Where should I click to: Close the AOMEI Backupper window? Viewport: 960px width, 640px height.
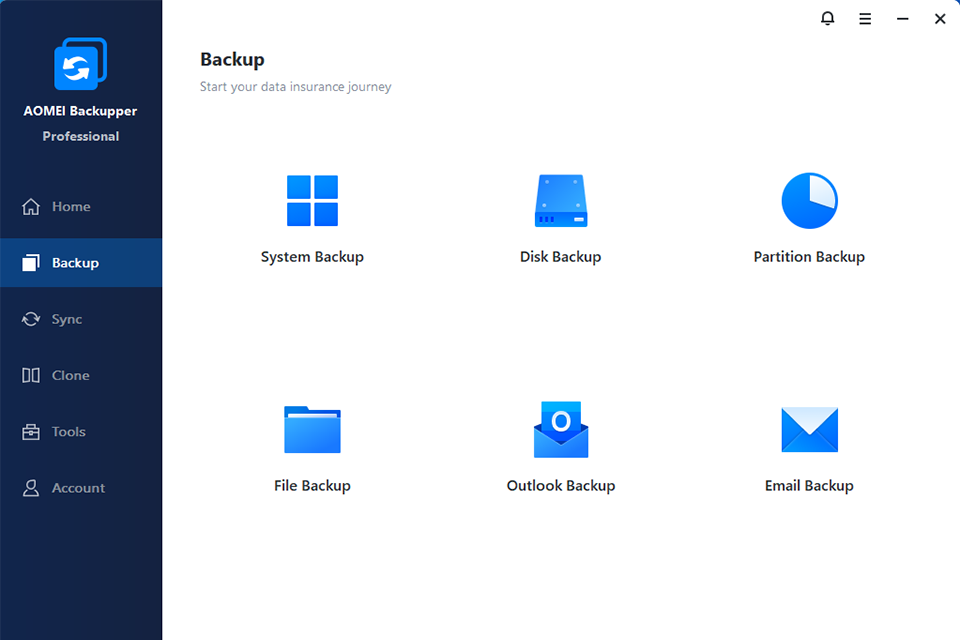940,19
